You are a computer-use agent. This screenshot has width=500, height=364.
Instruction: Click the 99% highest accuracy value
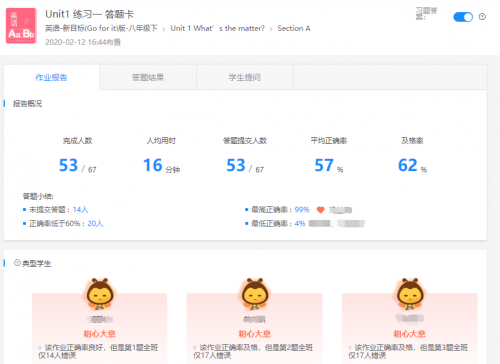[x=302, y=210]
